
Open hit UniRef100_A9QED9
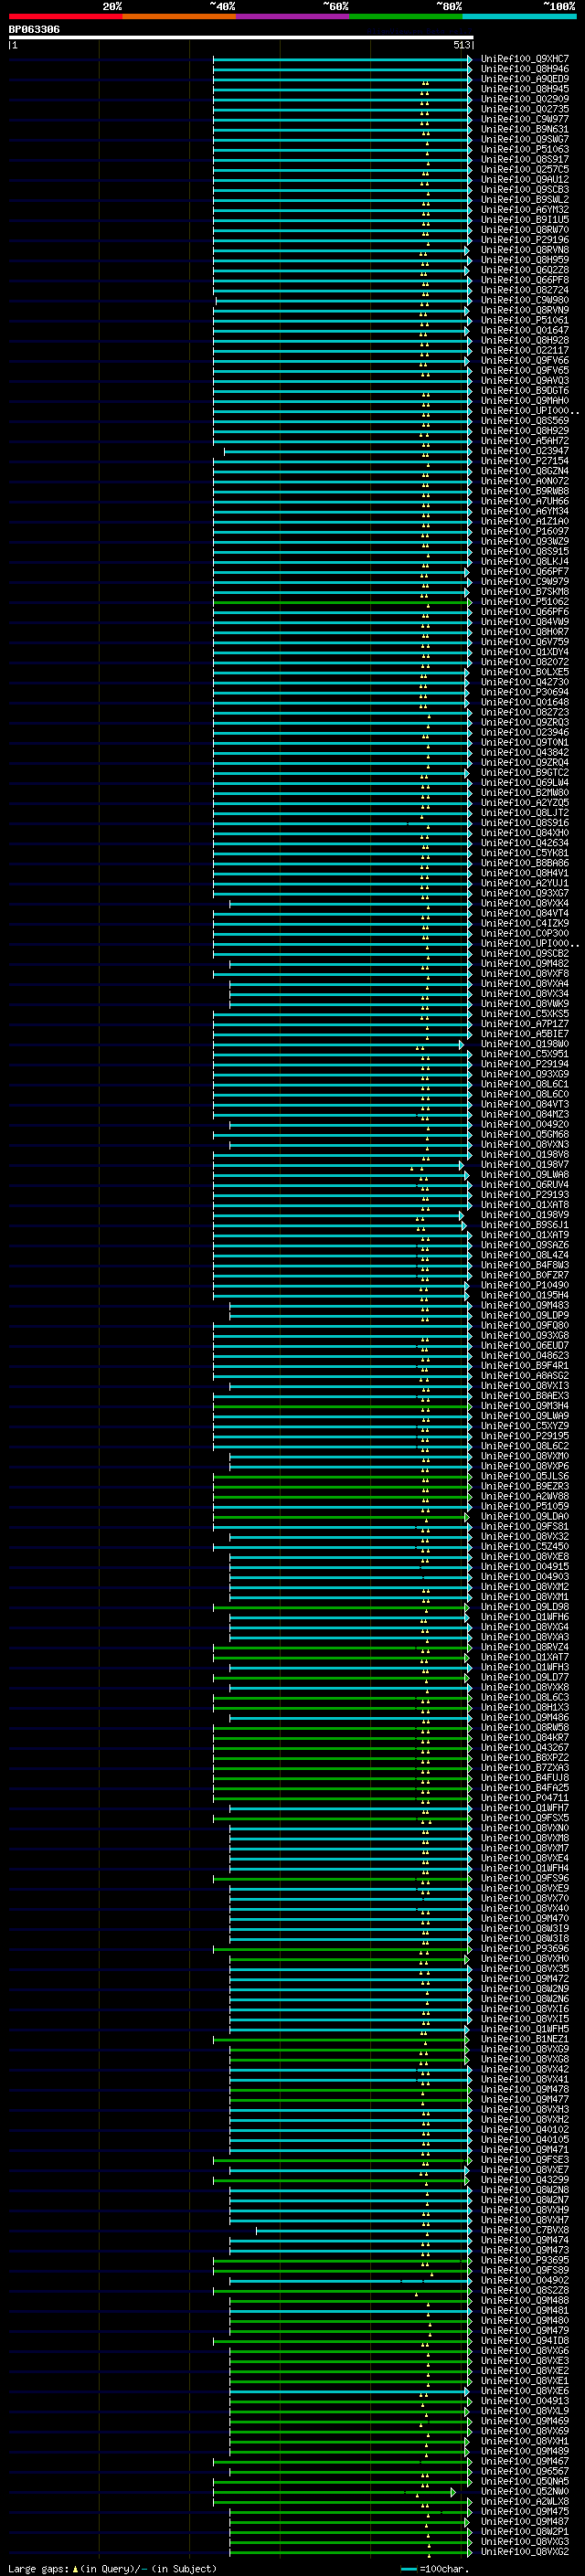[524, 79]
